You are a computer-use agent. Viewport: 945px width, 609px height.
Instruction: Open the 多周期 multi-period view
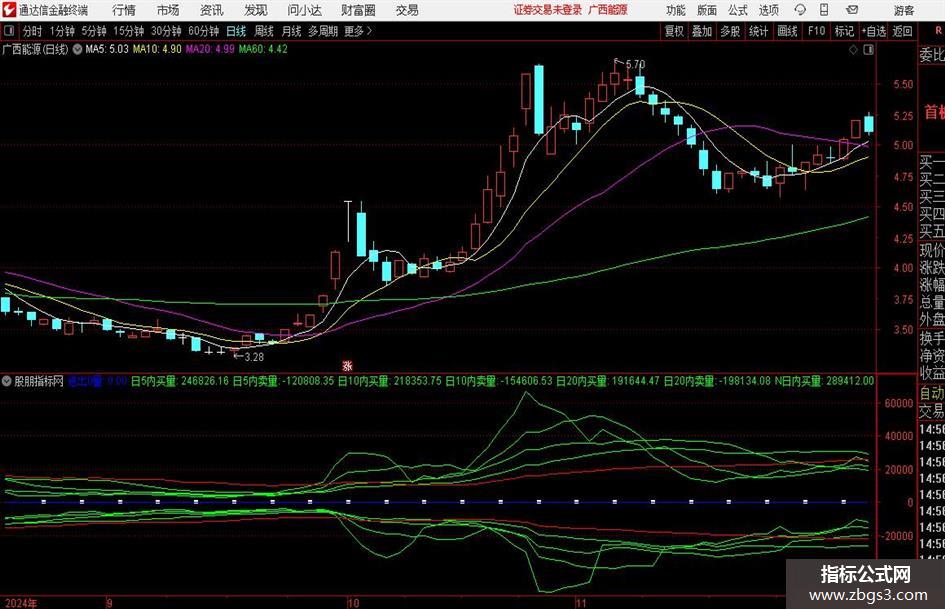tap(322, 31)
